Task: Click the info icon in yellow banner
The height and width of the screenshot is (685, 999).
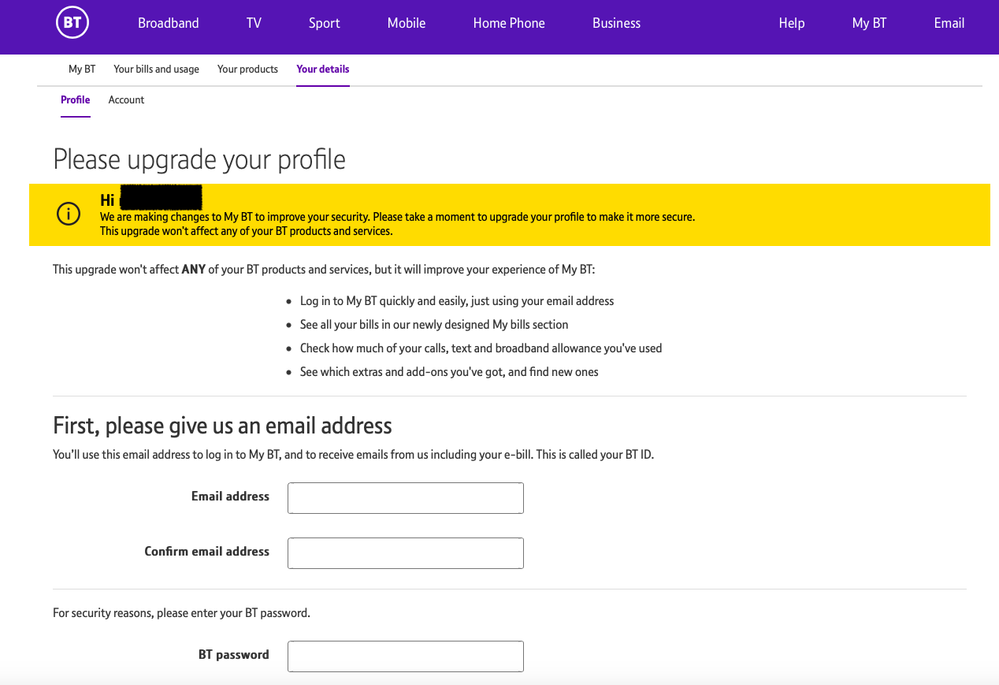Action: pyautogui.click(x=68, y=214)
